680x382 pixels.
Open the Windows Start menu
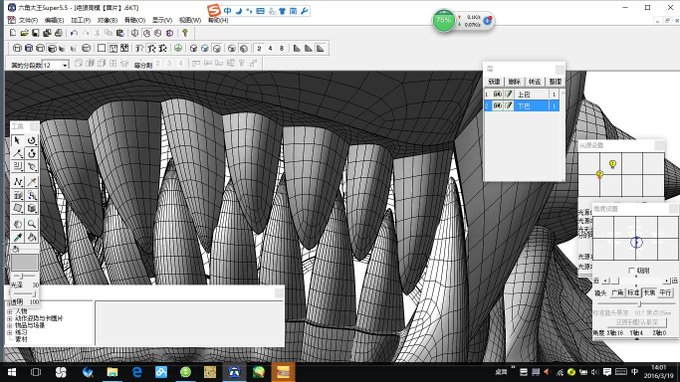pyautogui.click(x=12, y=372)
